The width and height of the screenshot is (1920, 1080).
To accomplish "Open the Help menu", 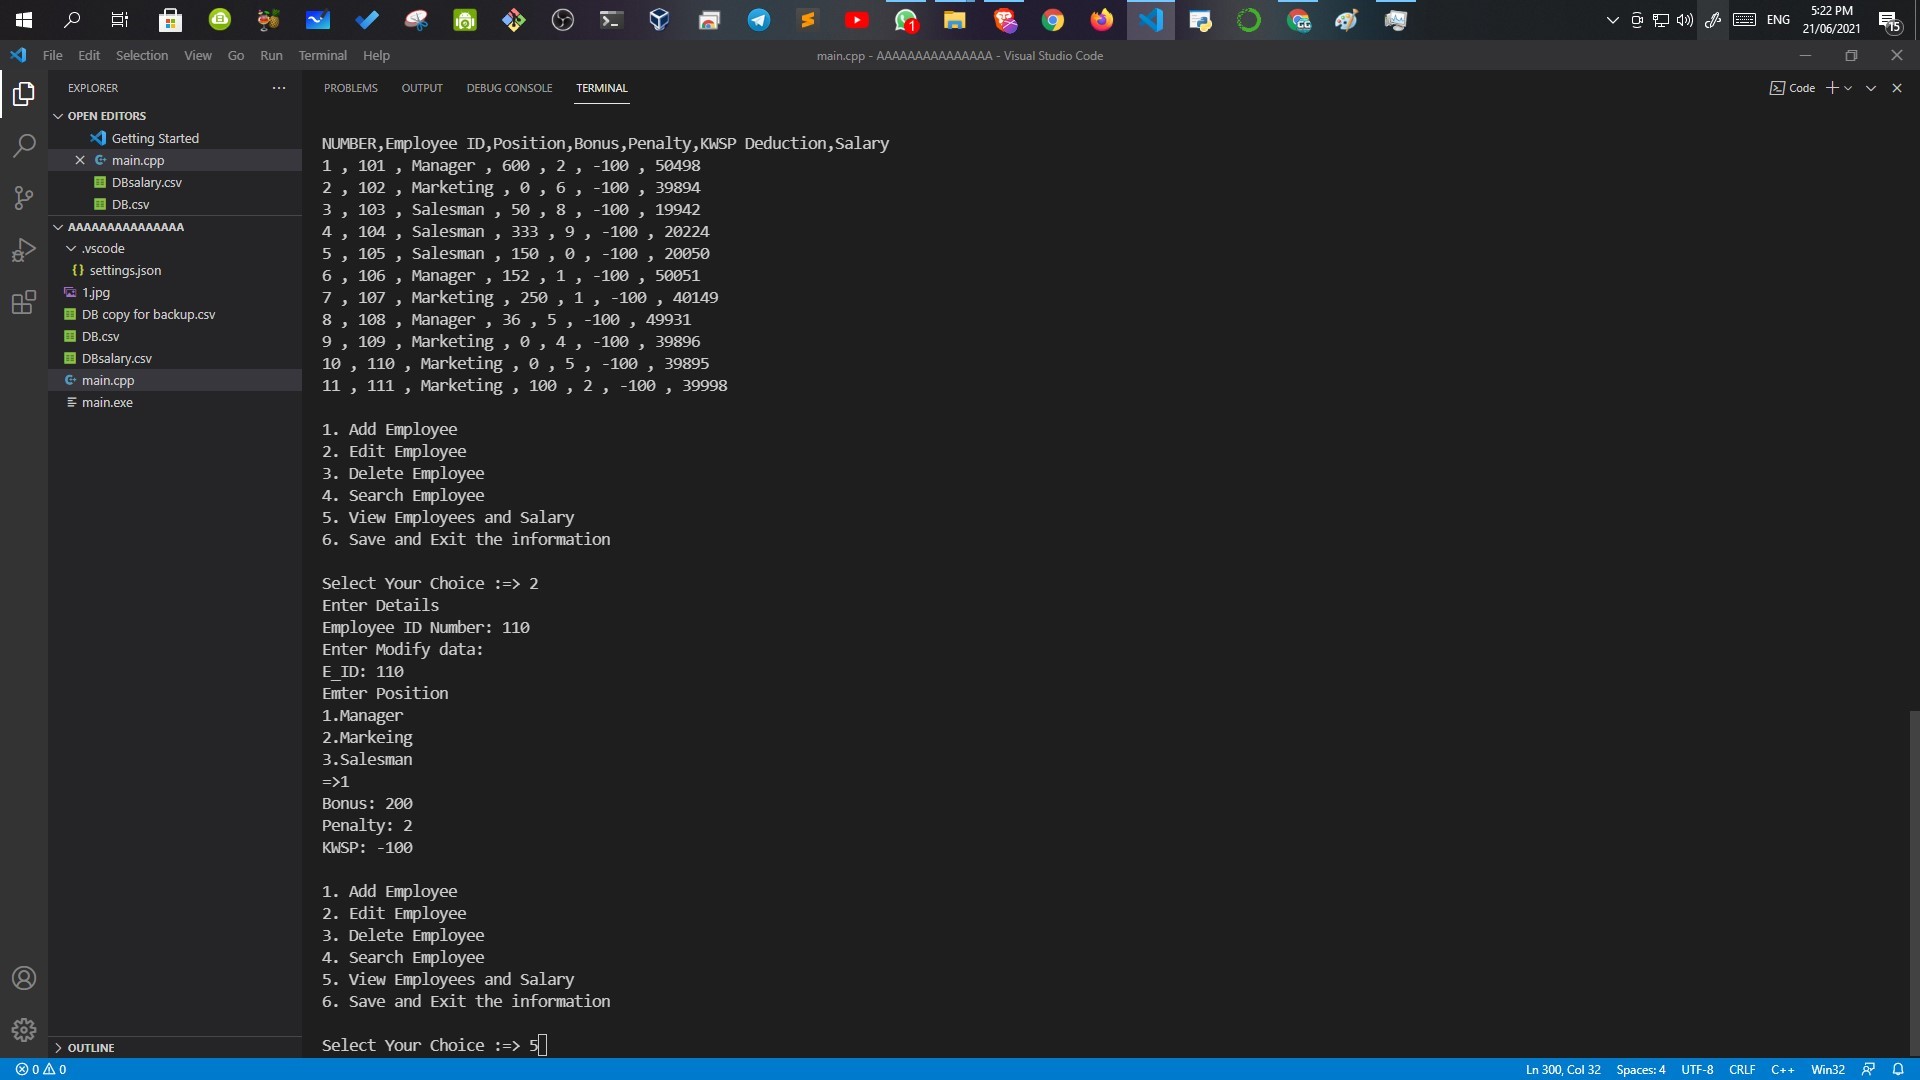I will pyautogui.click(x=376, y=55).
